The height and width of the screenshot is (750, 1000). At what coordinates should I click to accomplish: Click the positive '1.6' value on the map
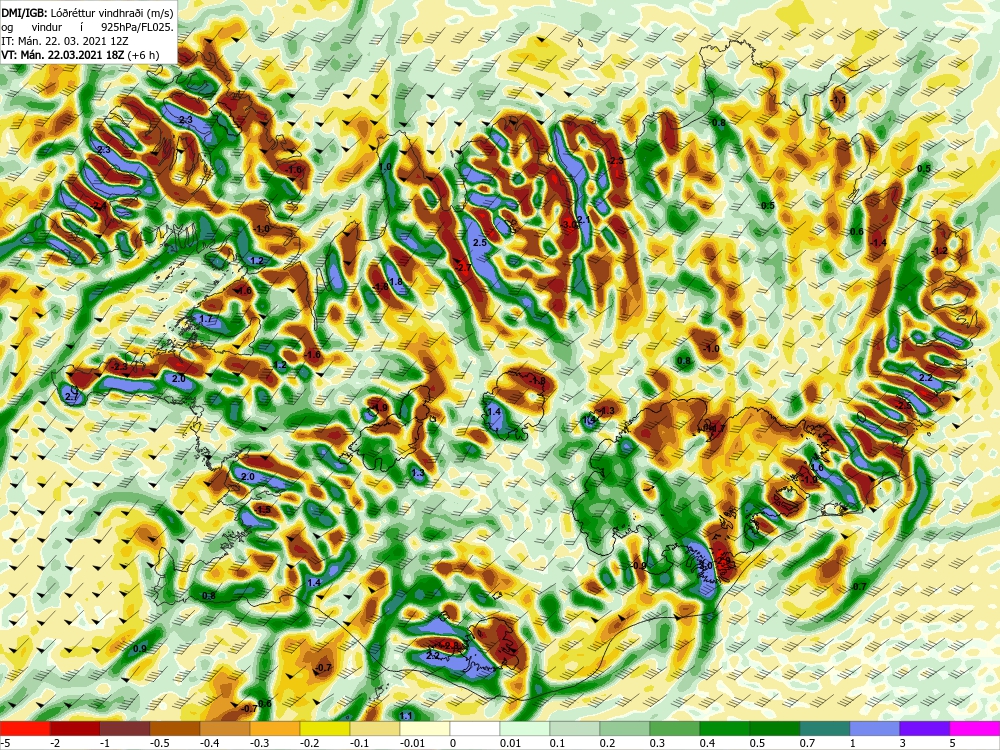coord(817,467)
